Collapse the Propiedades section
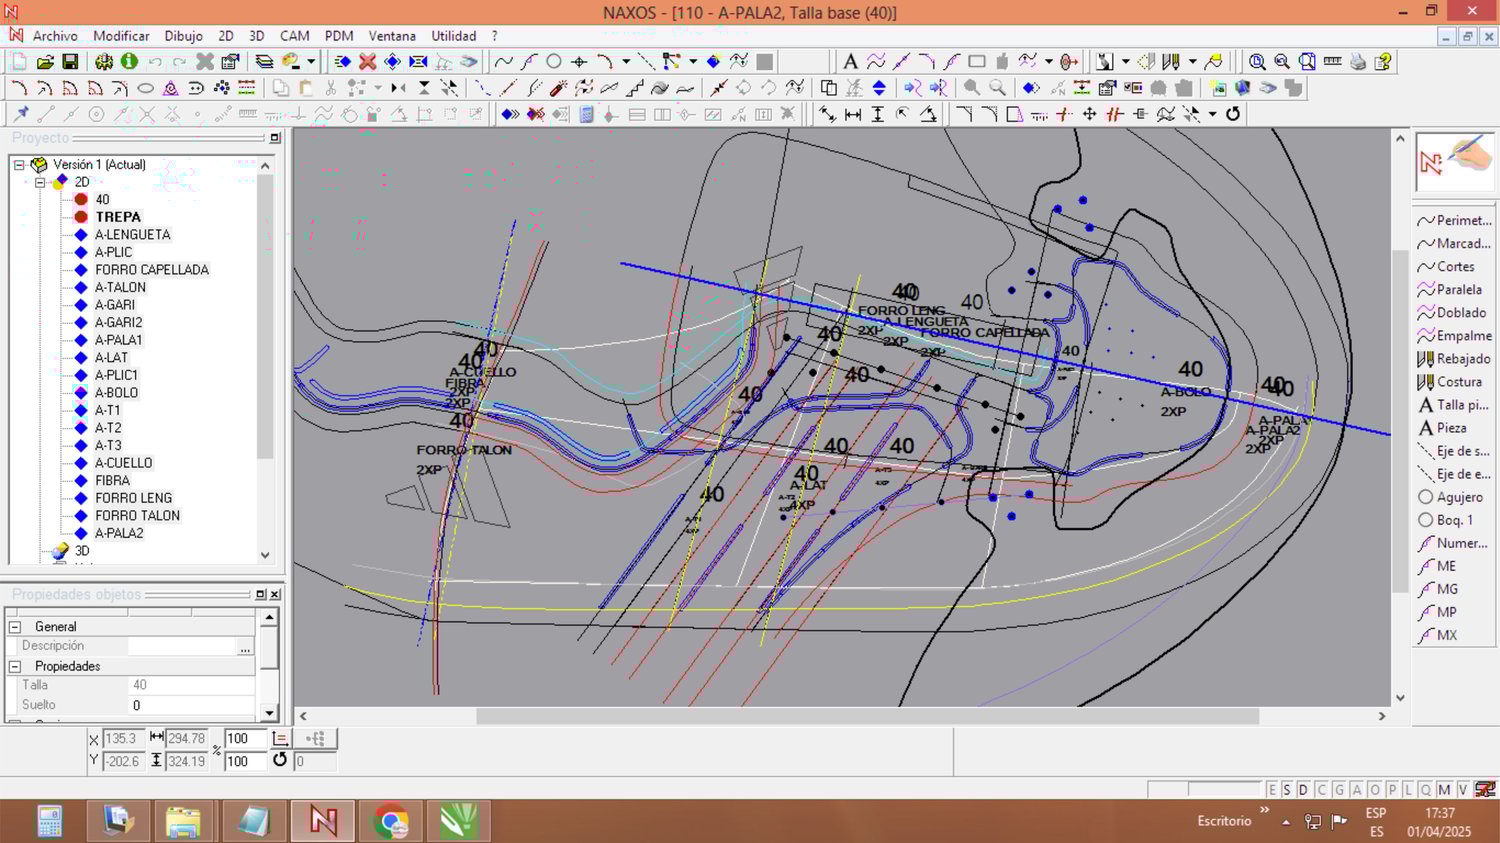 pyautogui.click(x=15, y=666)
